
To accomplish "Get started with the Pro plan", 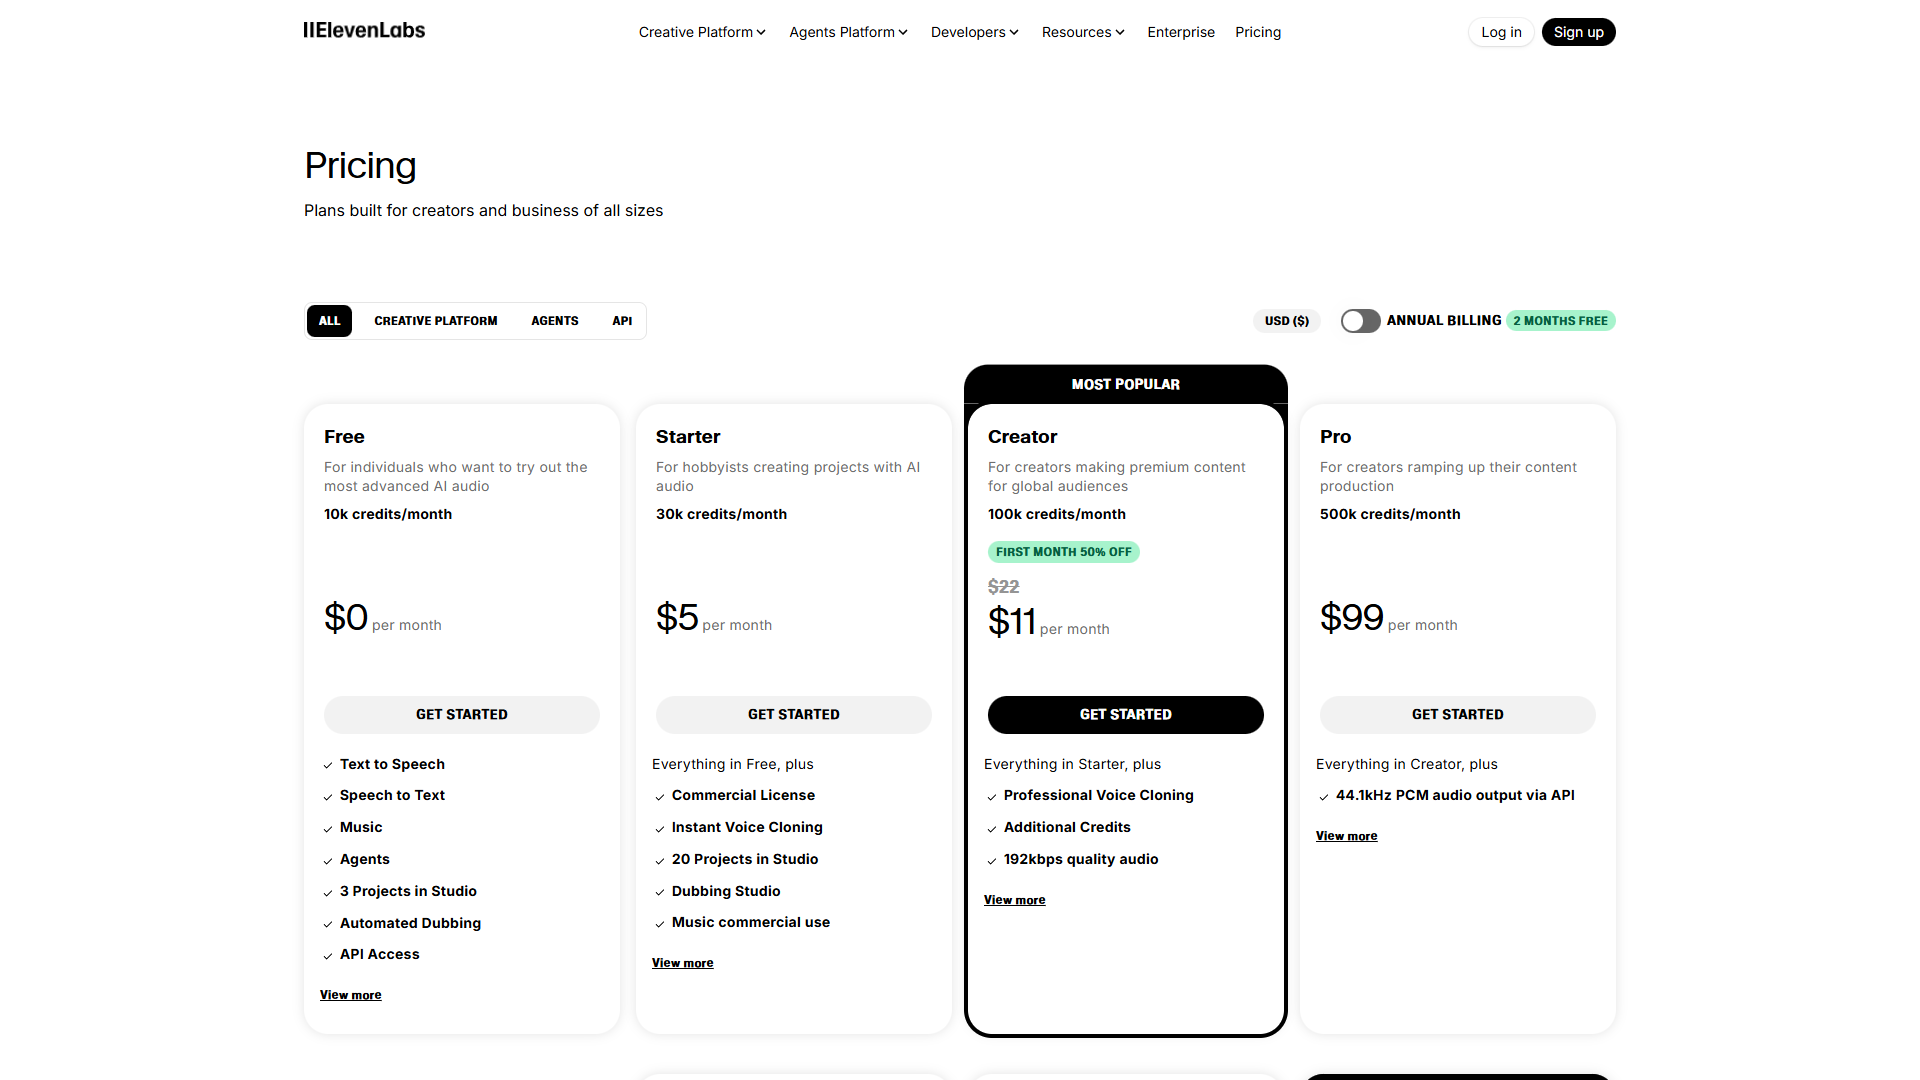I will tap(1457, 714).
